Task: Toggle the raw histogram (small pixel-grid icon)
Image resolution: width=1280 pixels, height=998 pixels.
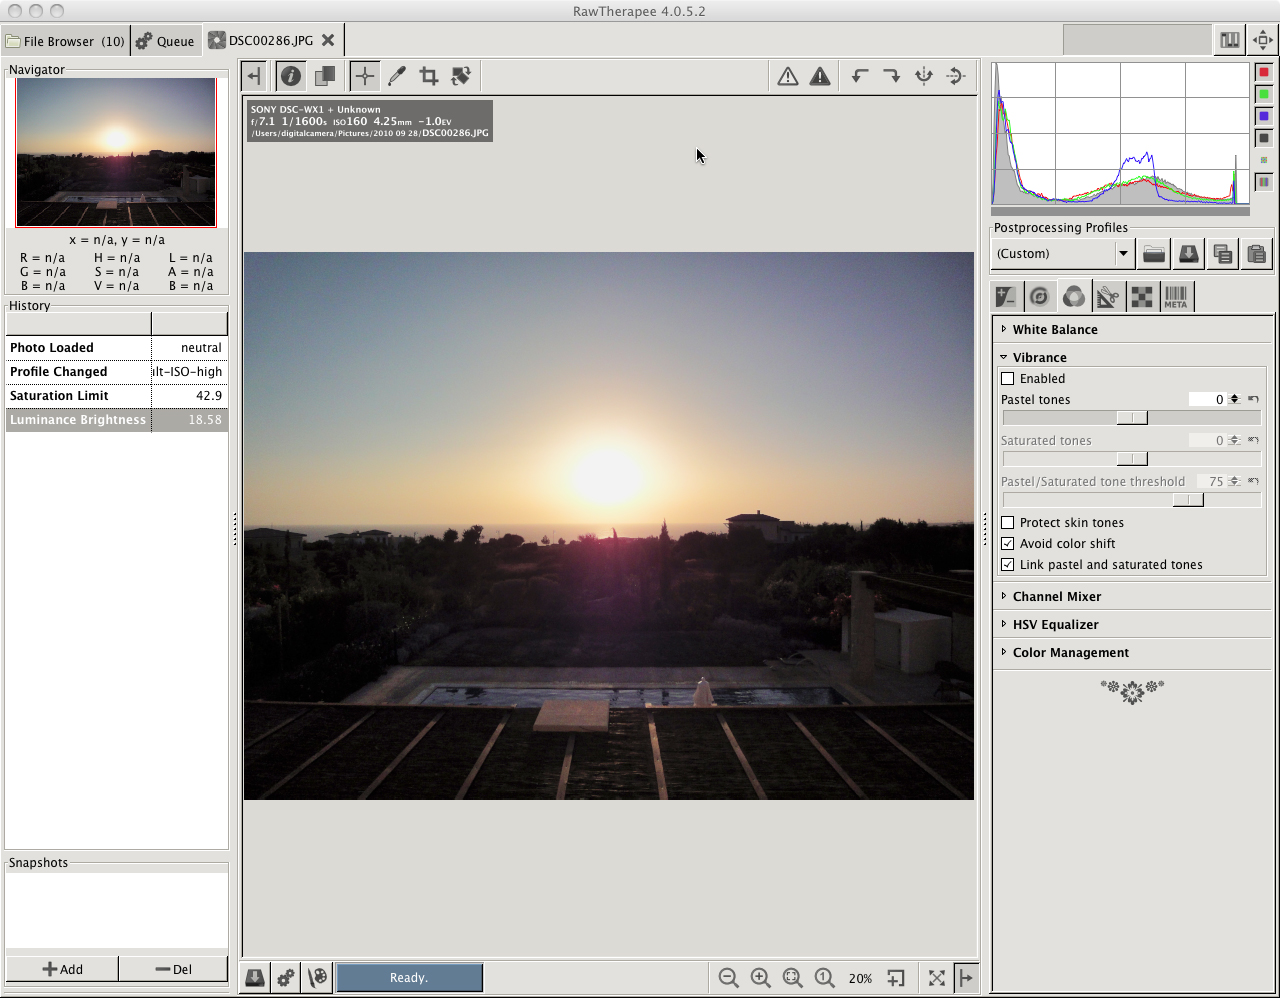Action: point(1264,160)
